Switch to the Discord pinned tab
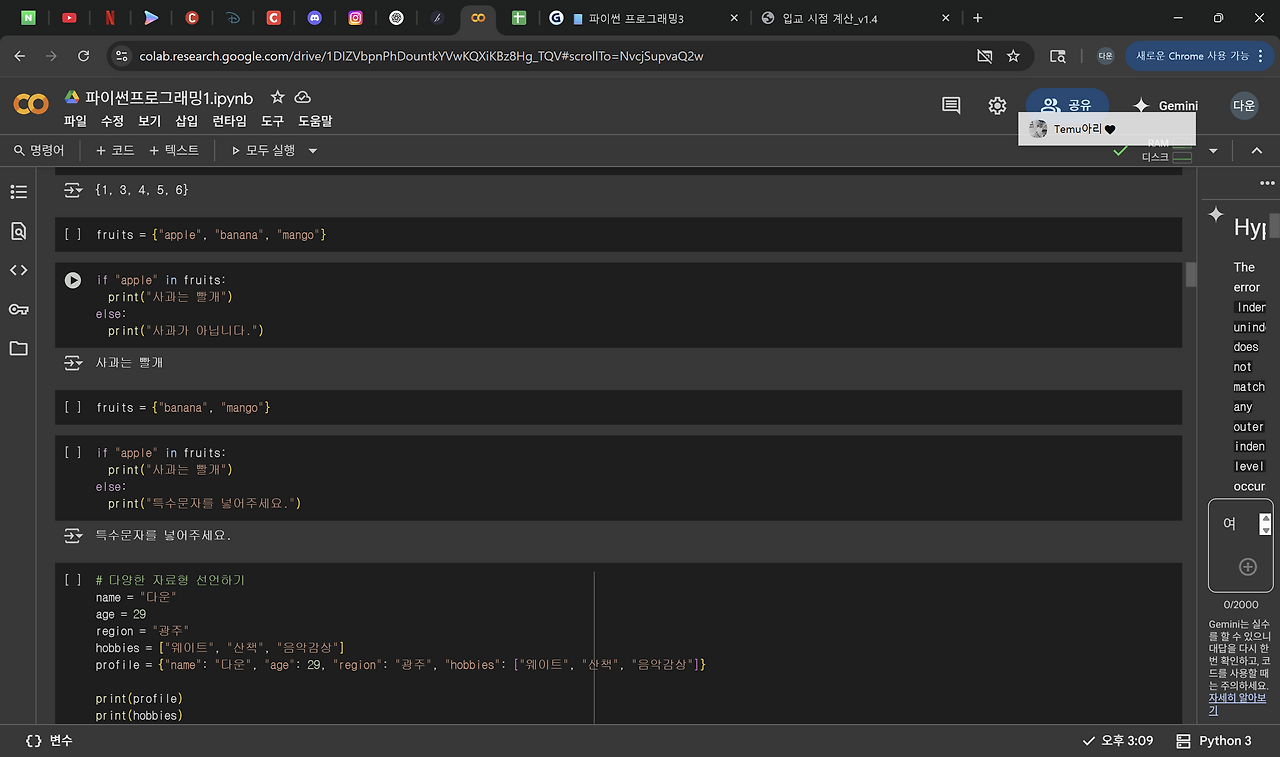Image resolution: width=1280 pixels, height=757 pixels. [x=315, y=18]
